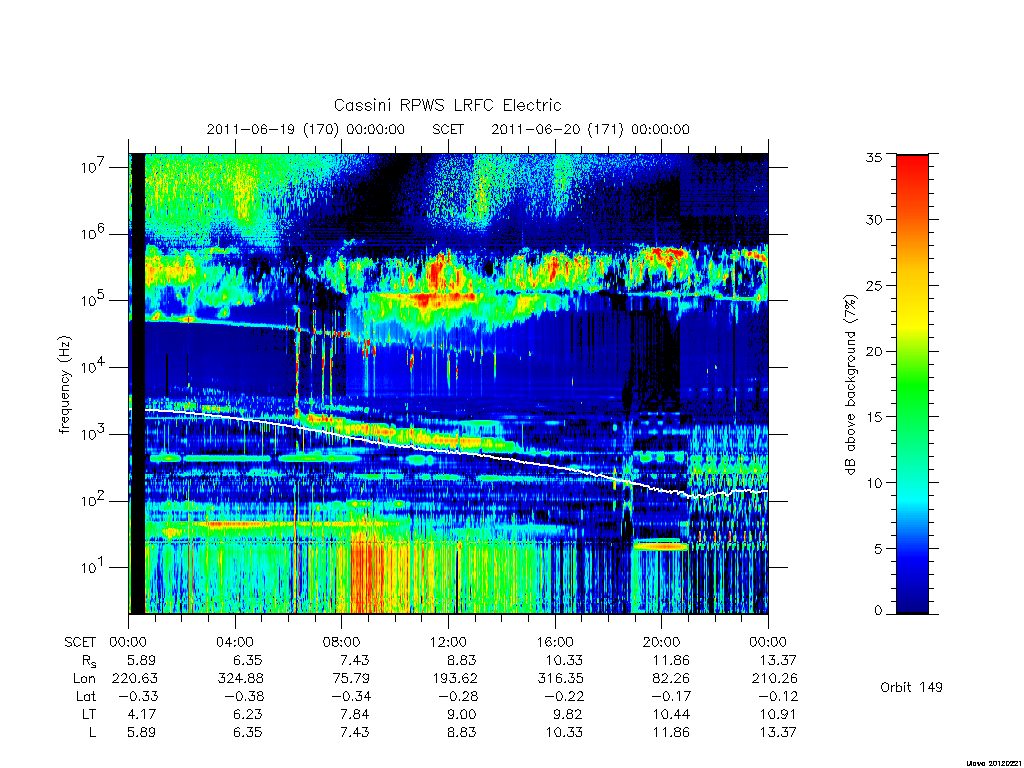Image resolution: width=1024 pixels, height=768 pixels.
Task: Click the 10^1 frequency tick label
Action: (x=94, y=568)
